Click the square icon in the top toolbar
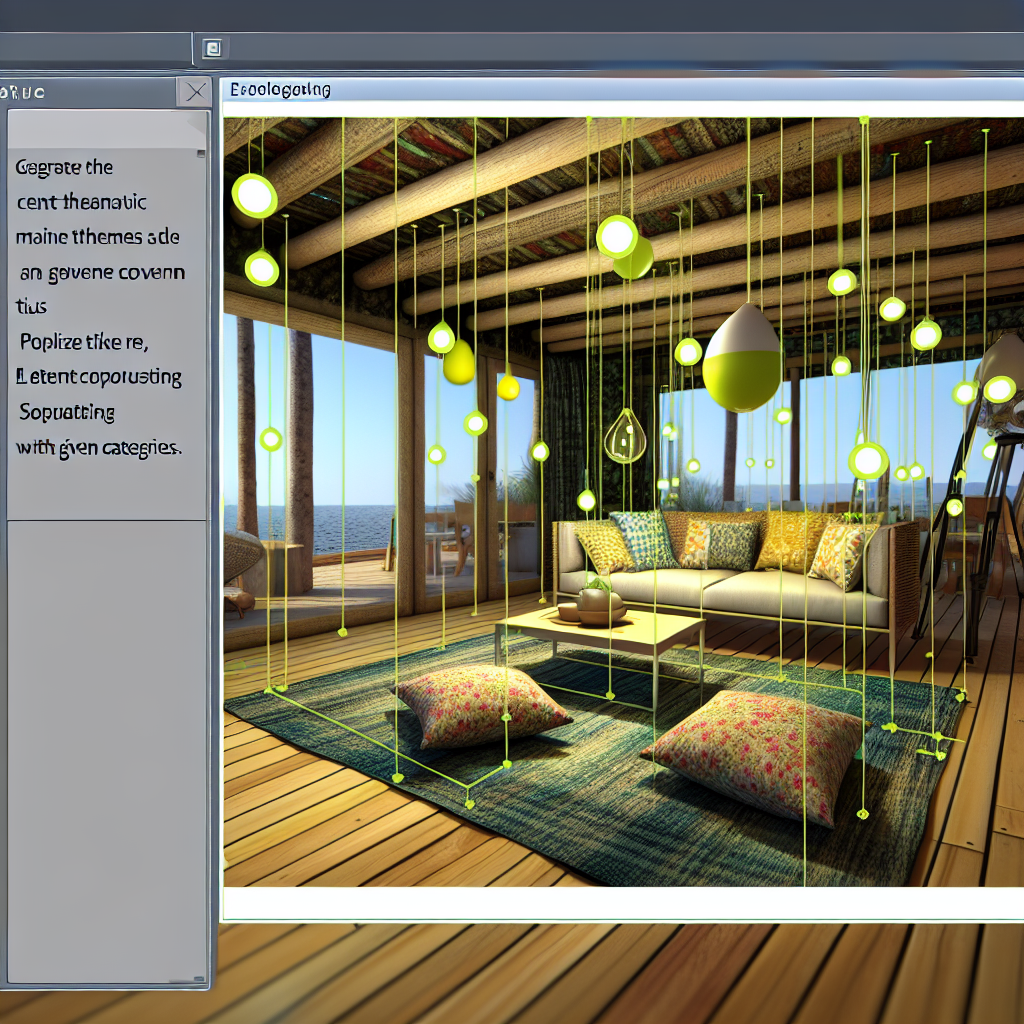The height and width of the screenshot is (1024, 1024). tap(212, 48)
